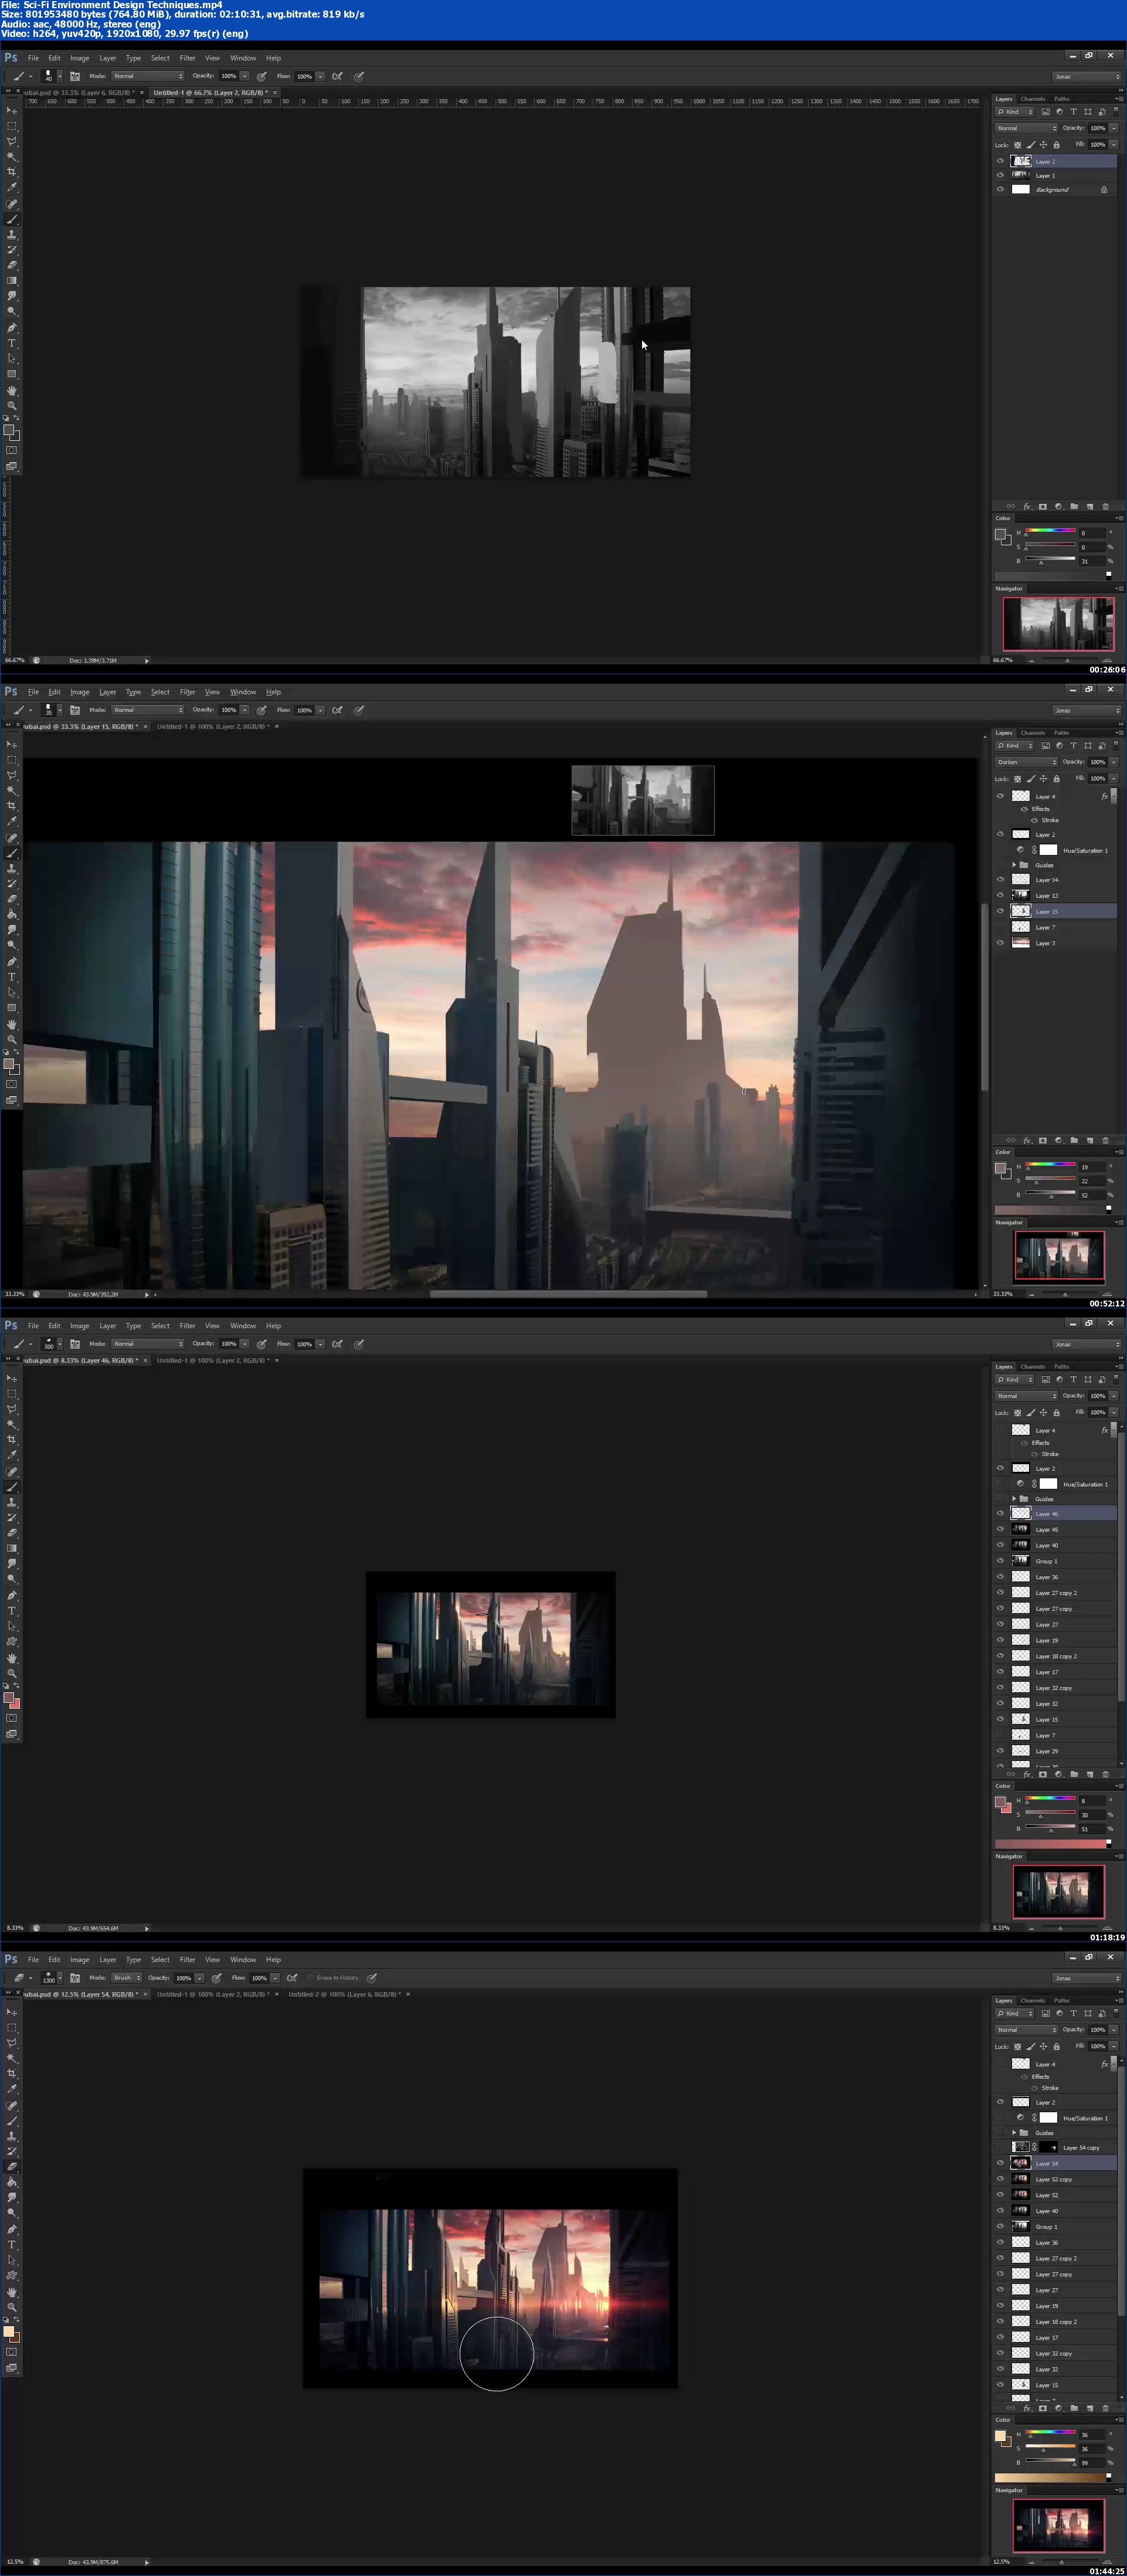This screenshot has width=1127, height=2576.
Task: Switch to Paths tab in 01:44:25 frame
Action: (x=1062, y=2000)
